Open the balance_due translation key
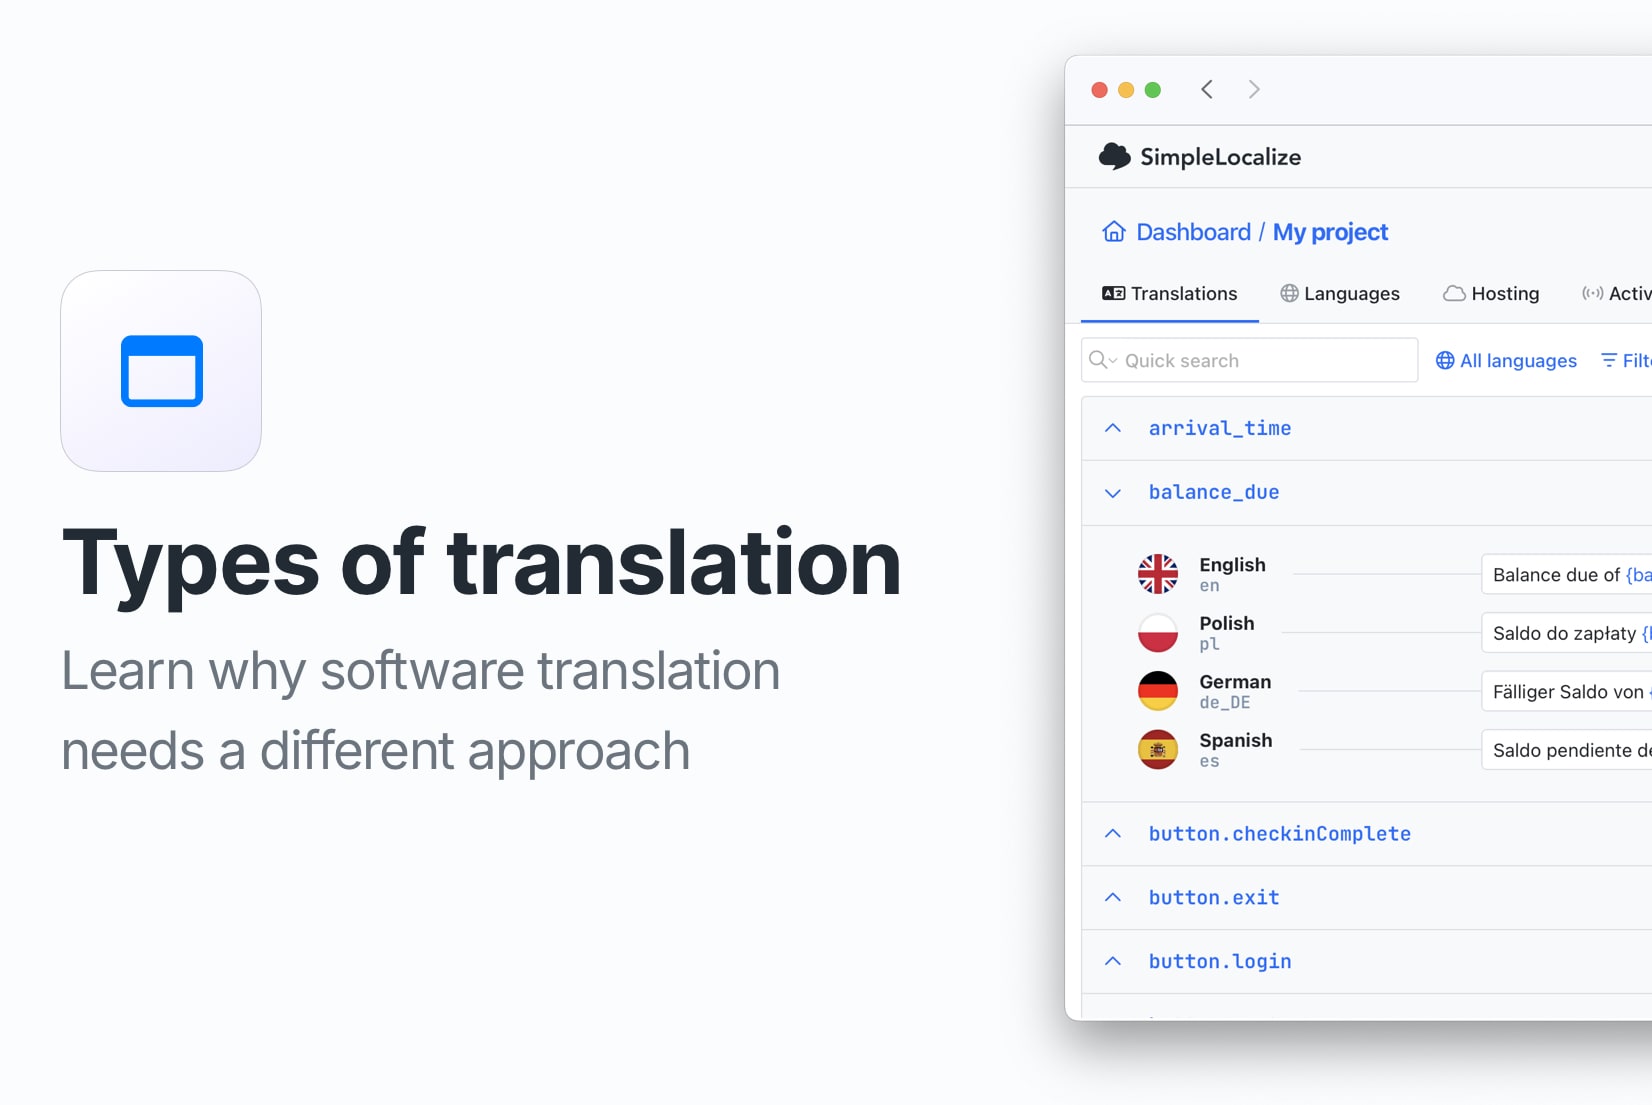Image resolution: width=1652 pixels, height=1105 pixels. tap(1214, 492)
